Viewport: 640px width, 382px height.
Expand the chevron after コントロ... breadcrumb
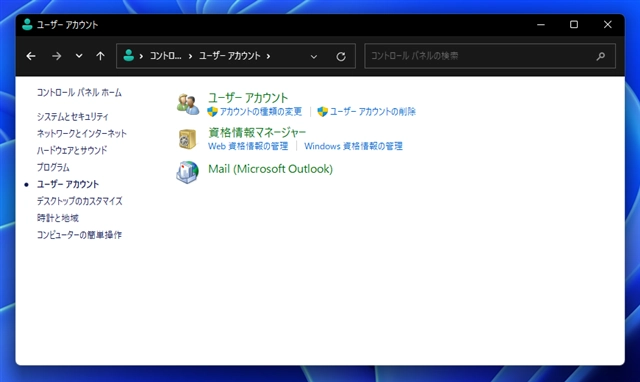(x=190, y=56)
